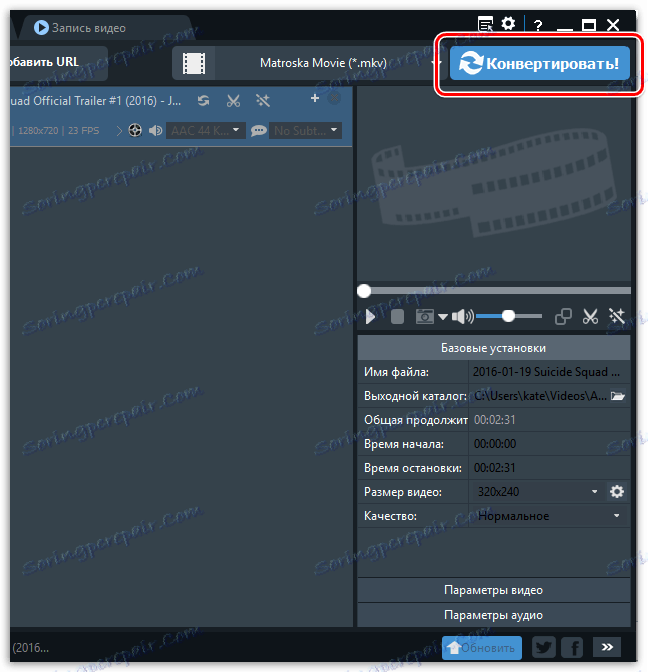Click the Convert (Конвертировать!) button
648x672 pixels.
tap(540, 63)
